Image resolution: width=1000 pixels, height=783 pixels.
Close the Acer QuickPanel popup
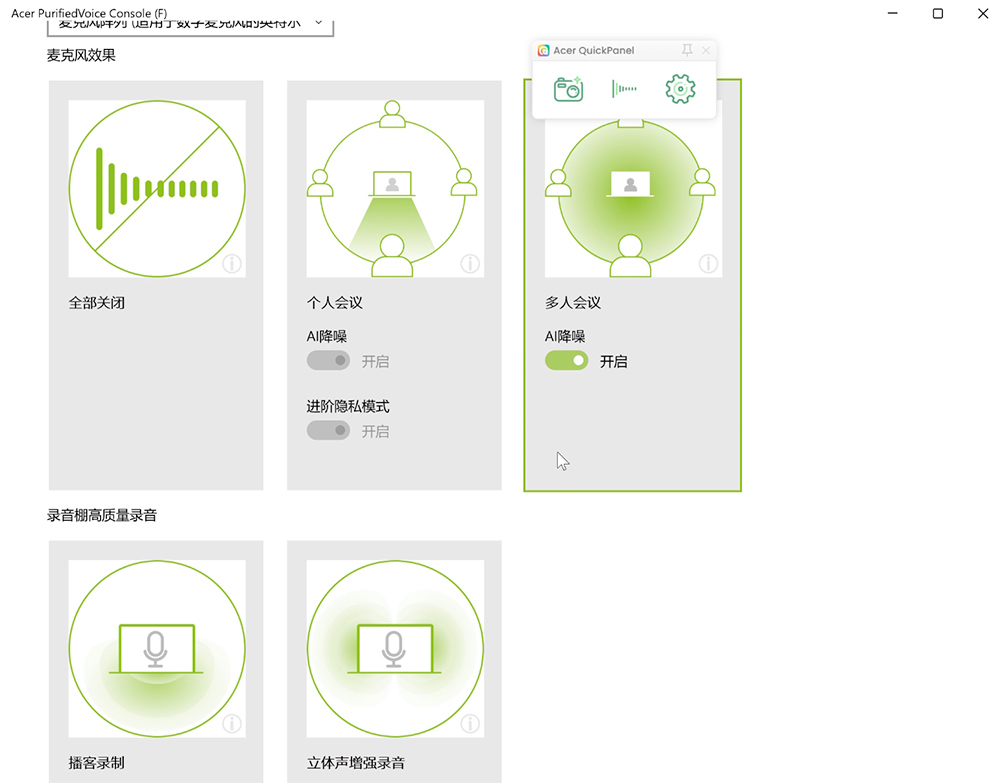coord(706,50)
